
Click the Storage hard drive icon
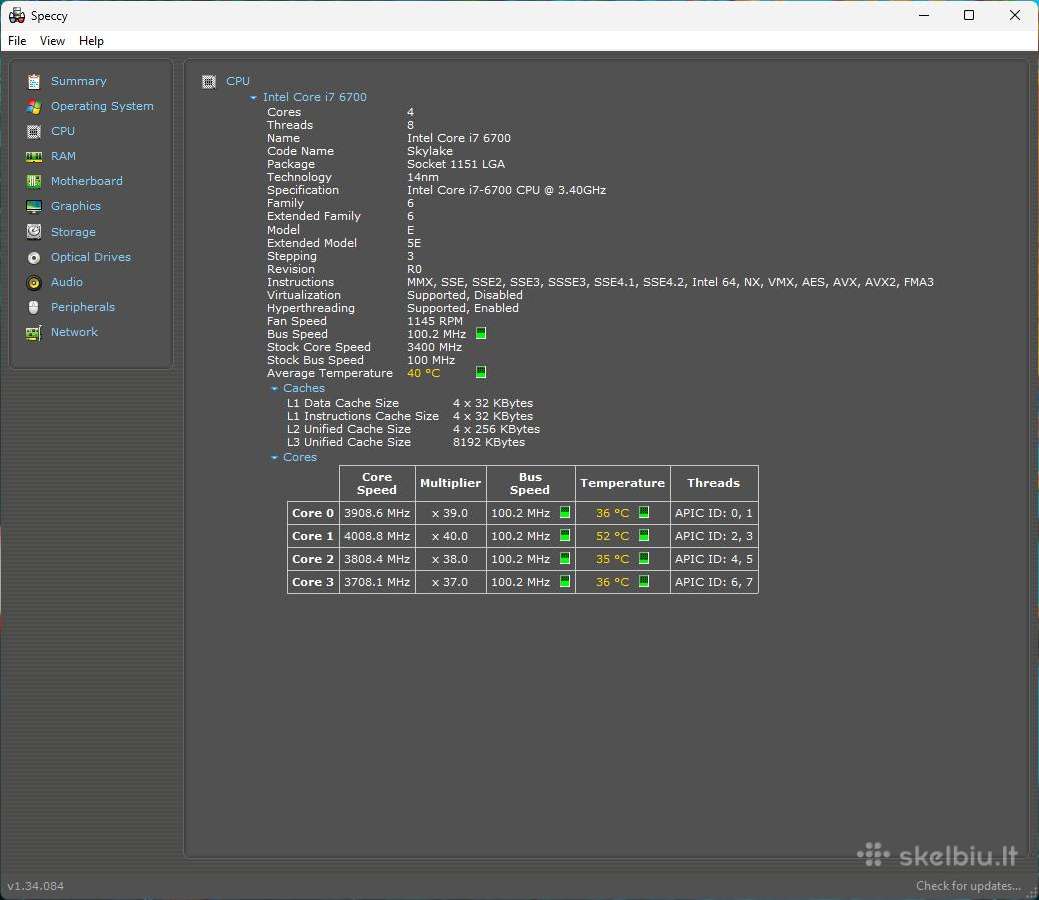pos(34,232)
